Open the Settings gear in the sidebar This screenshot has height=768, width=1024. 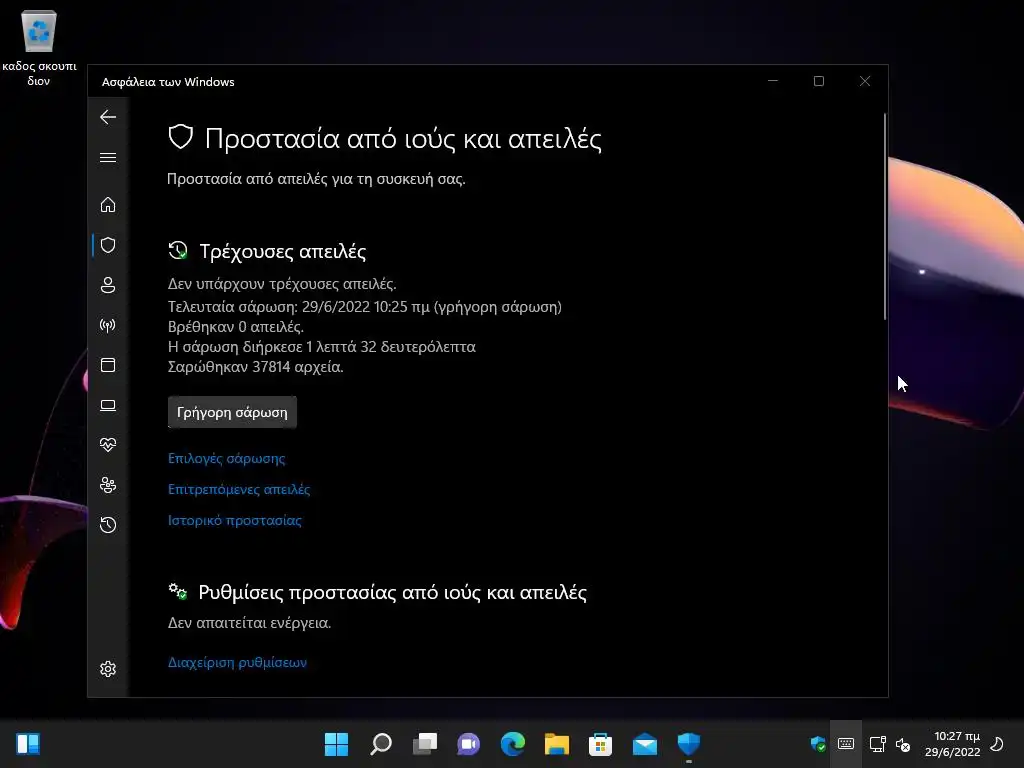(108, 669)
